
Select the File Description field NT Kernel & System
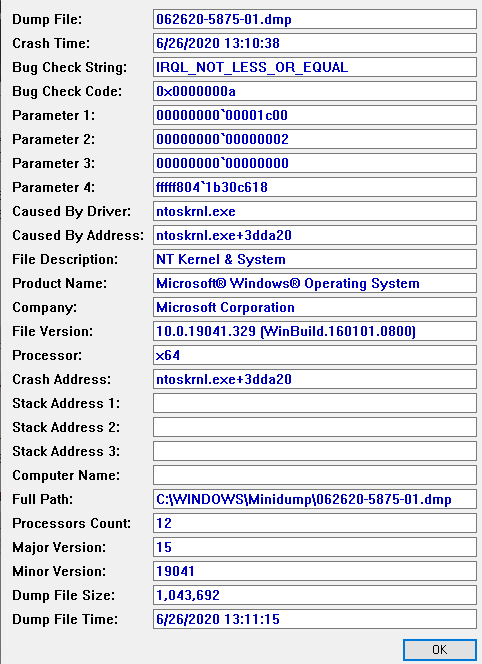click(x=315, y=259)
